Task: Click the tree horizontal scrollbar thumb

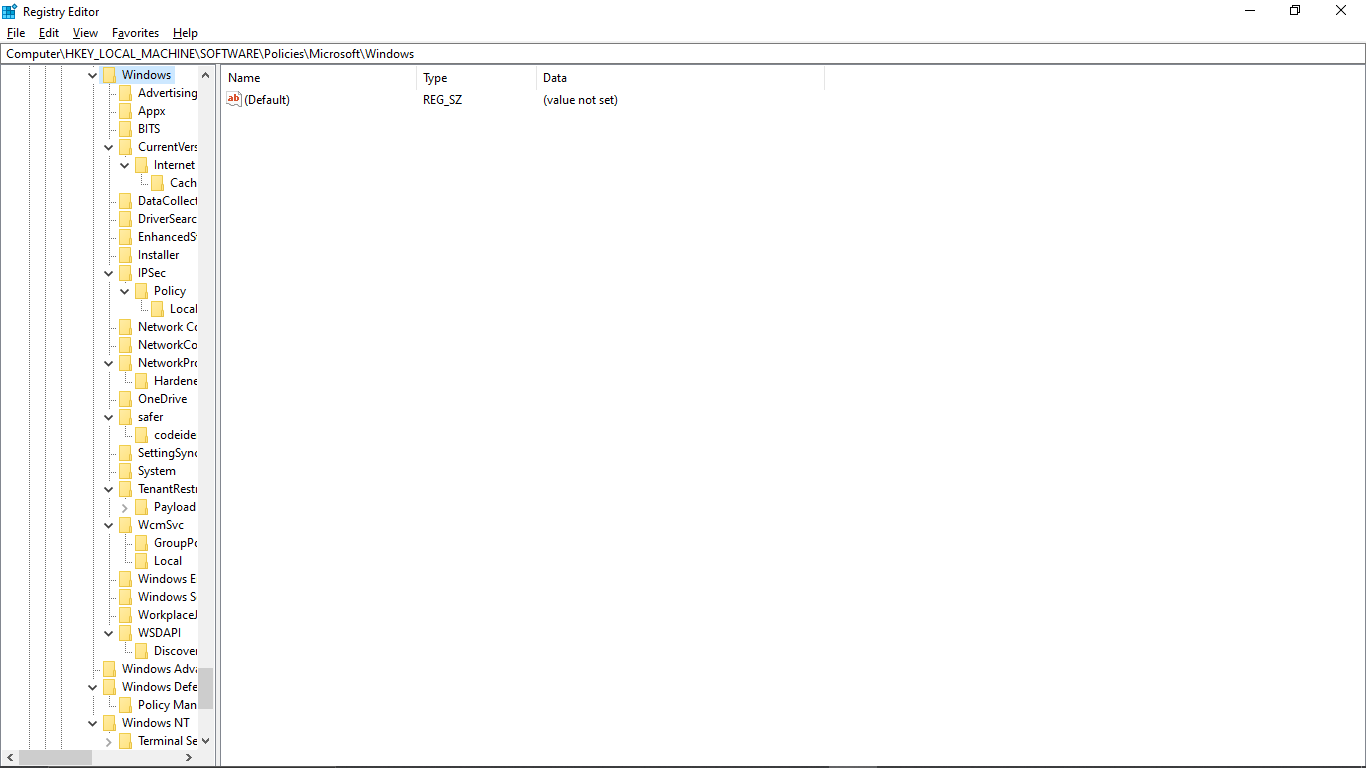Action: [x=55, y=758]
